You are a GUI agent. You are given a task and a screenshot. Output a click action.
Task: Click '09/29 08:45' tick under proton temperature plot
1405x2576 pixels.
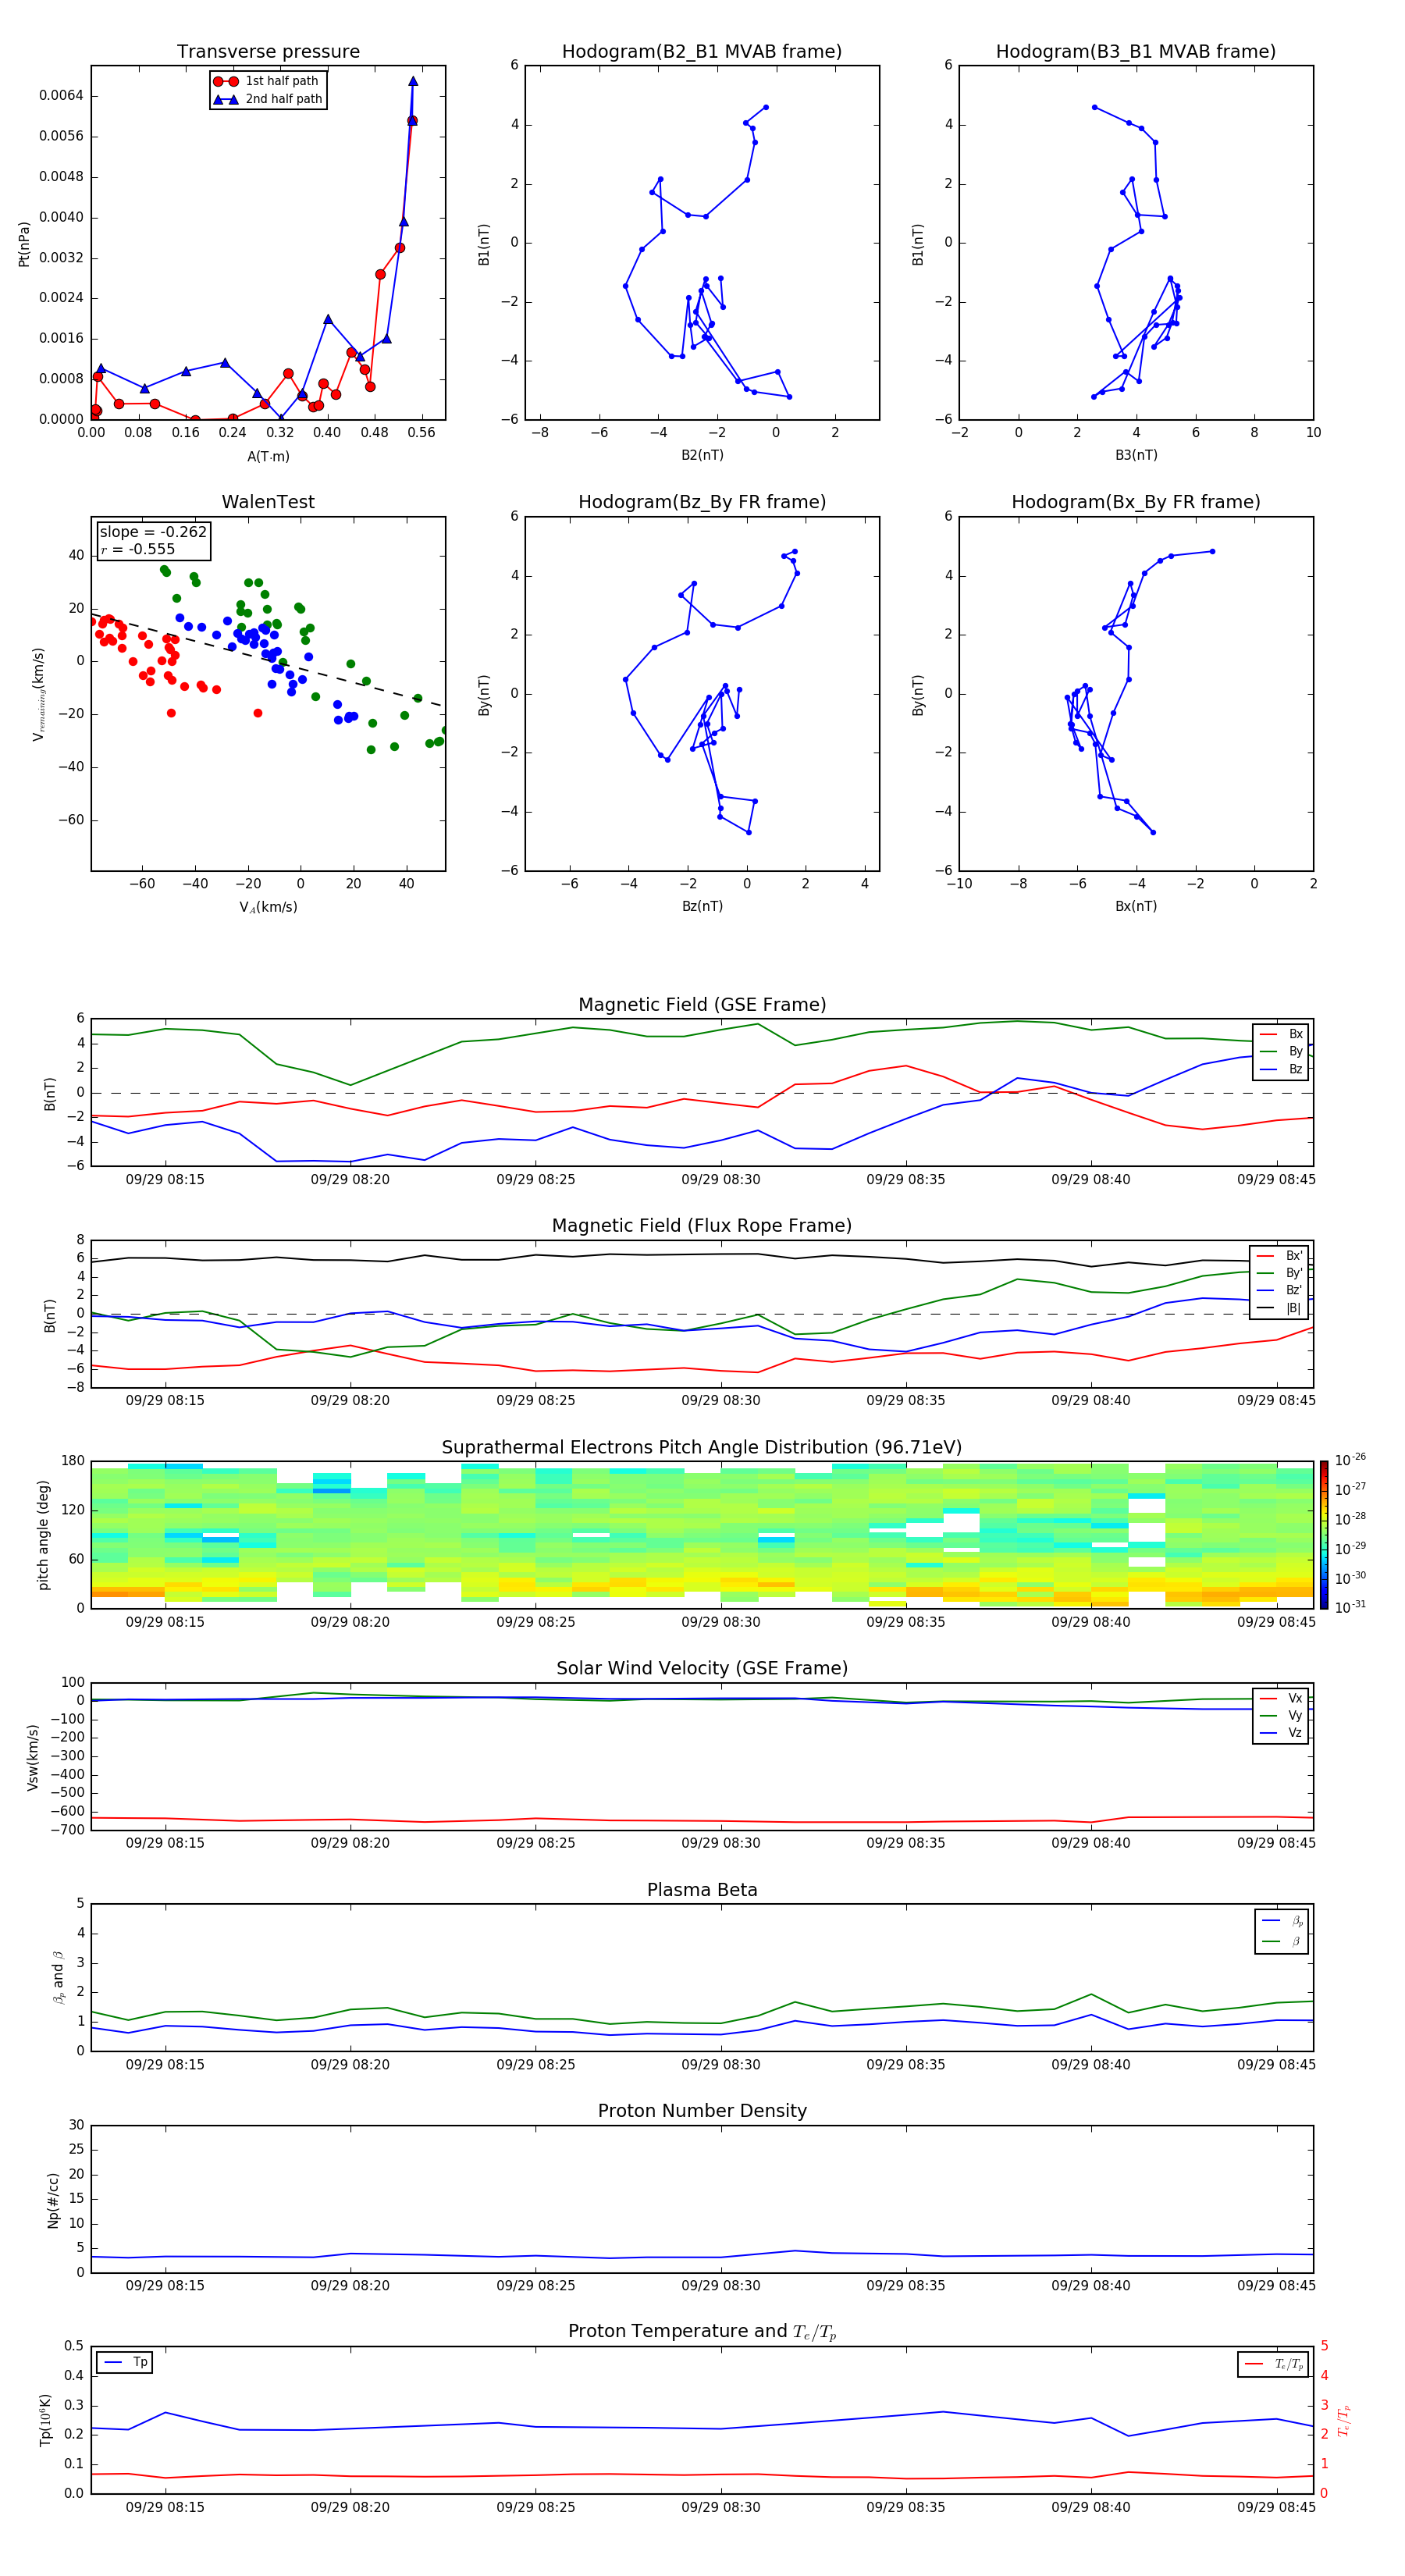1276,2507
